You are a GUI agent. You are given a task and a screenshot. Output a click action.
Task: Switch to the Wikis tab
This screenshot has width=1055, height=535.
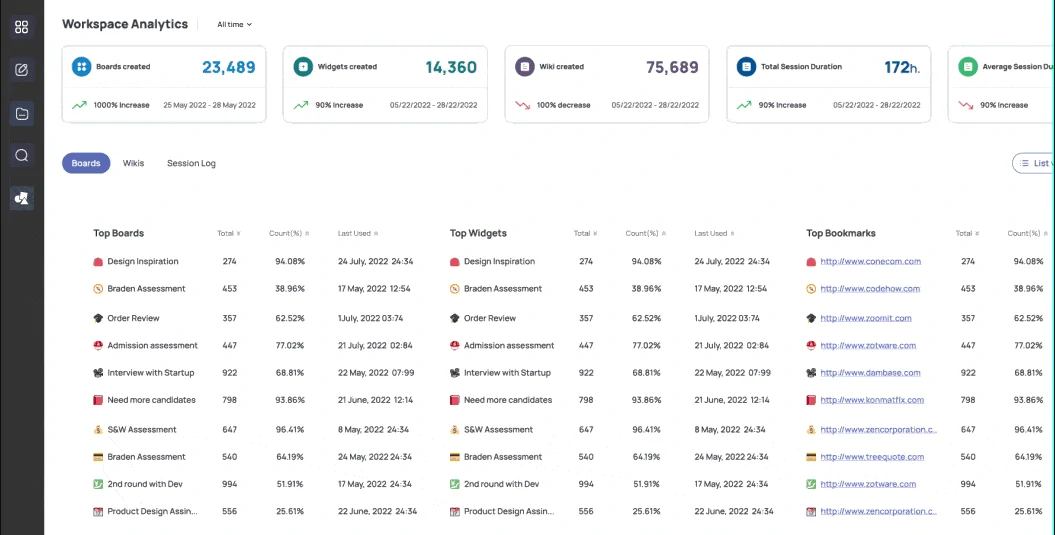(133, 163)
